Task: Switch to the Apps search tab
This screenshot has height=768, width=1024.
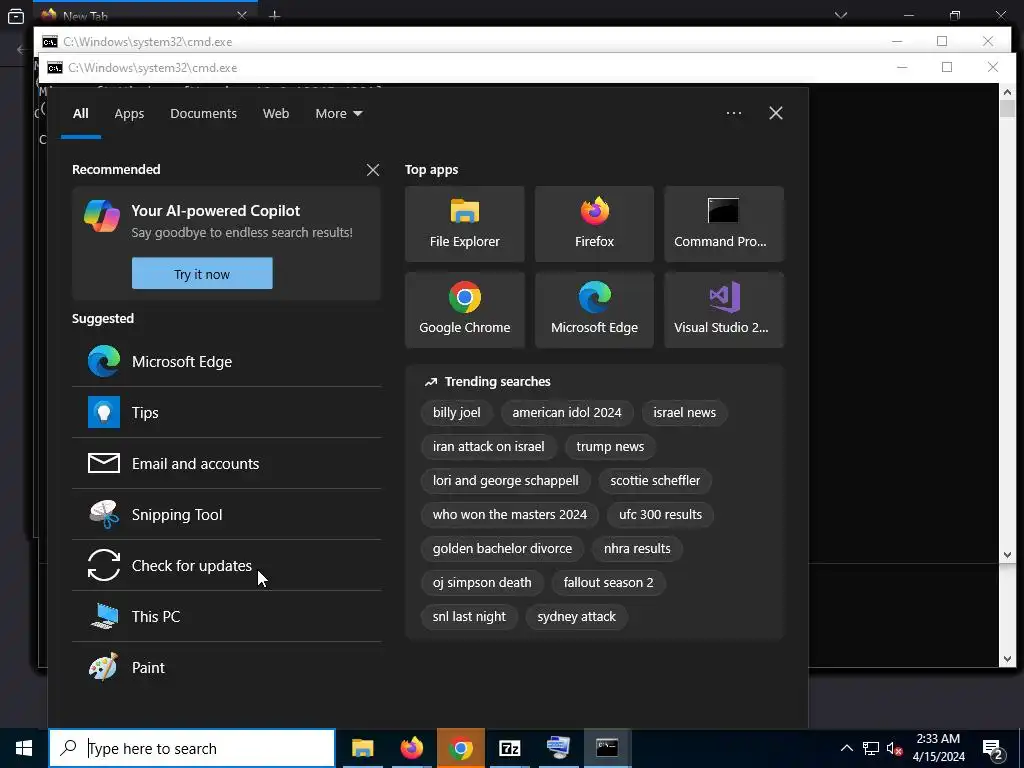Action: (x=129, y=114)
